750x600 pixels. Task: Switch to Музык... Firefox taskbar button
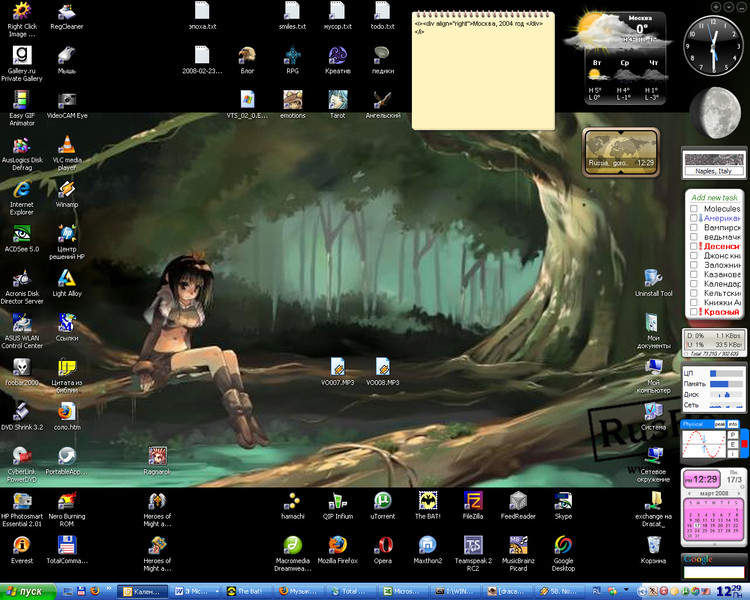(298, 592)
